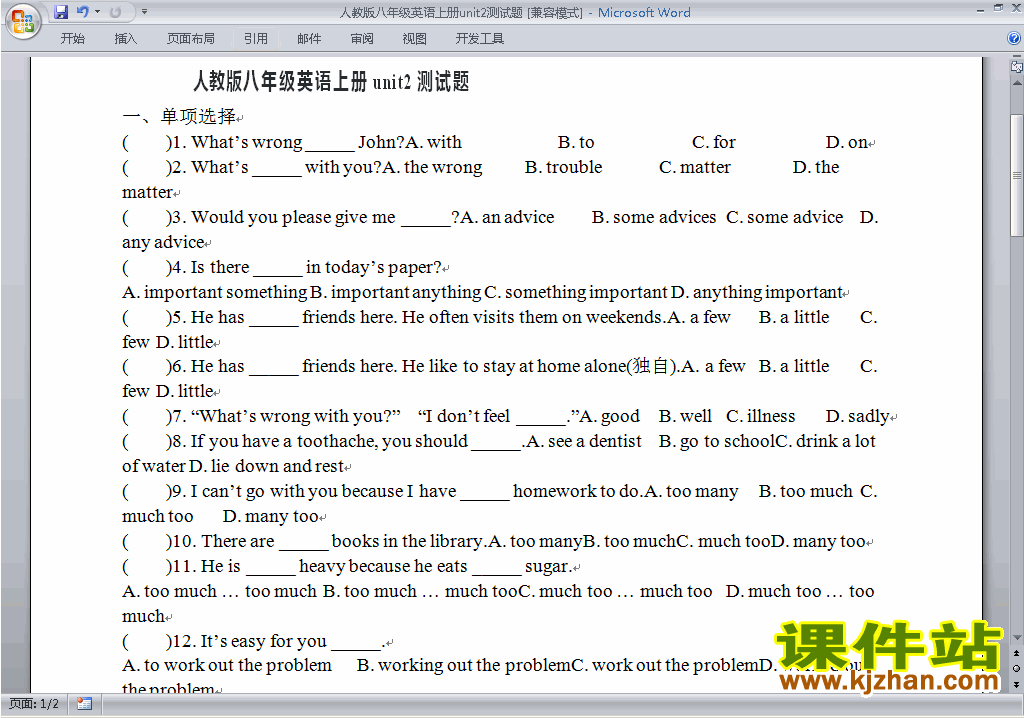Open the round Office Button menu

pyautogui.click(x=23, y=21)
